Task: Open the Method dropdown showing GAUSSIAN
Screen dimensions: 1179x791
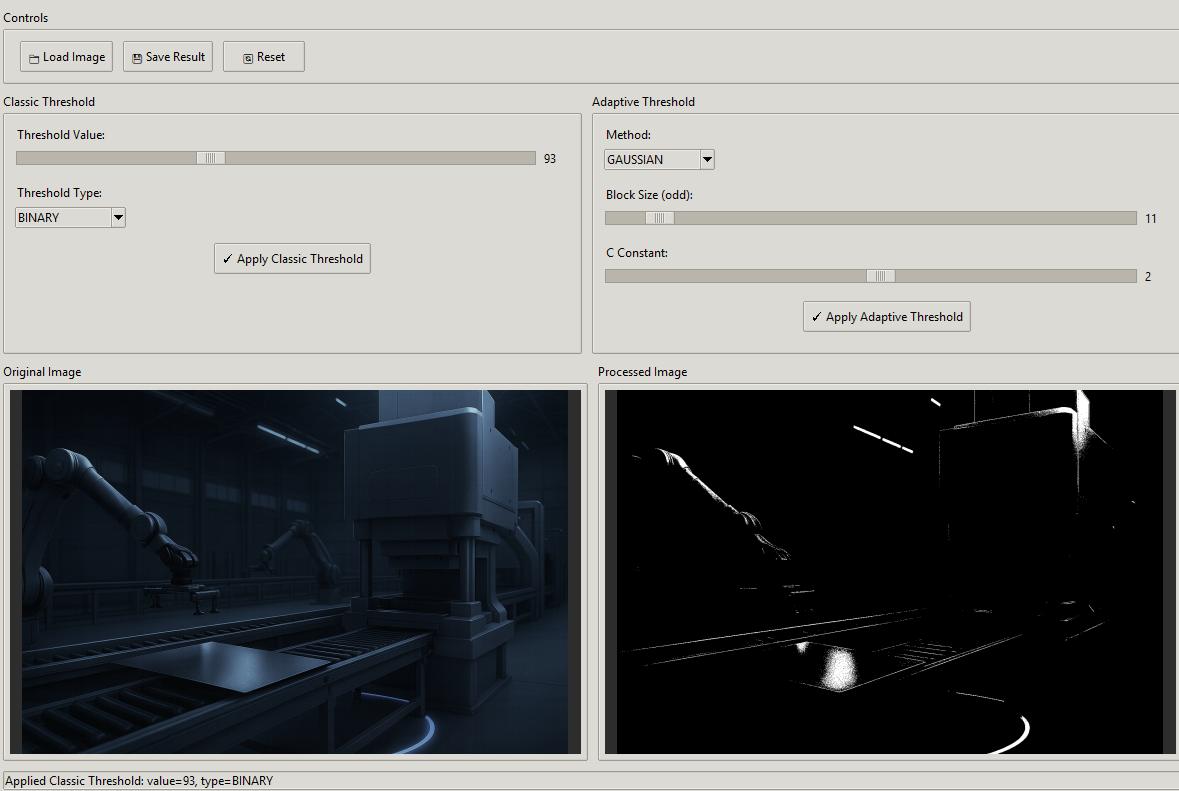Action: [658, 159]
